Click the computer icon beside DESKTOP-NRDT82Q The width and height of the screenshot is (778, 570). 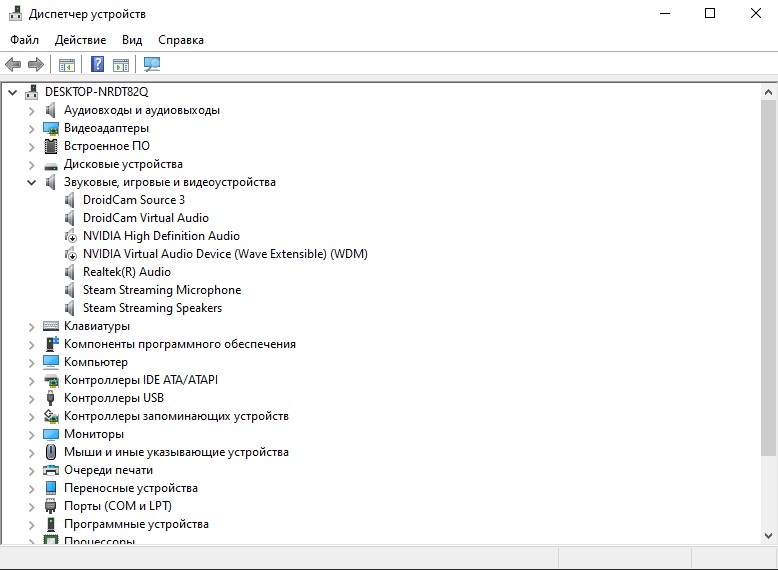pos(32,92)
